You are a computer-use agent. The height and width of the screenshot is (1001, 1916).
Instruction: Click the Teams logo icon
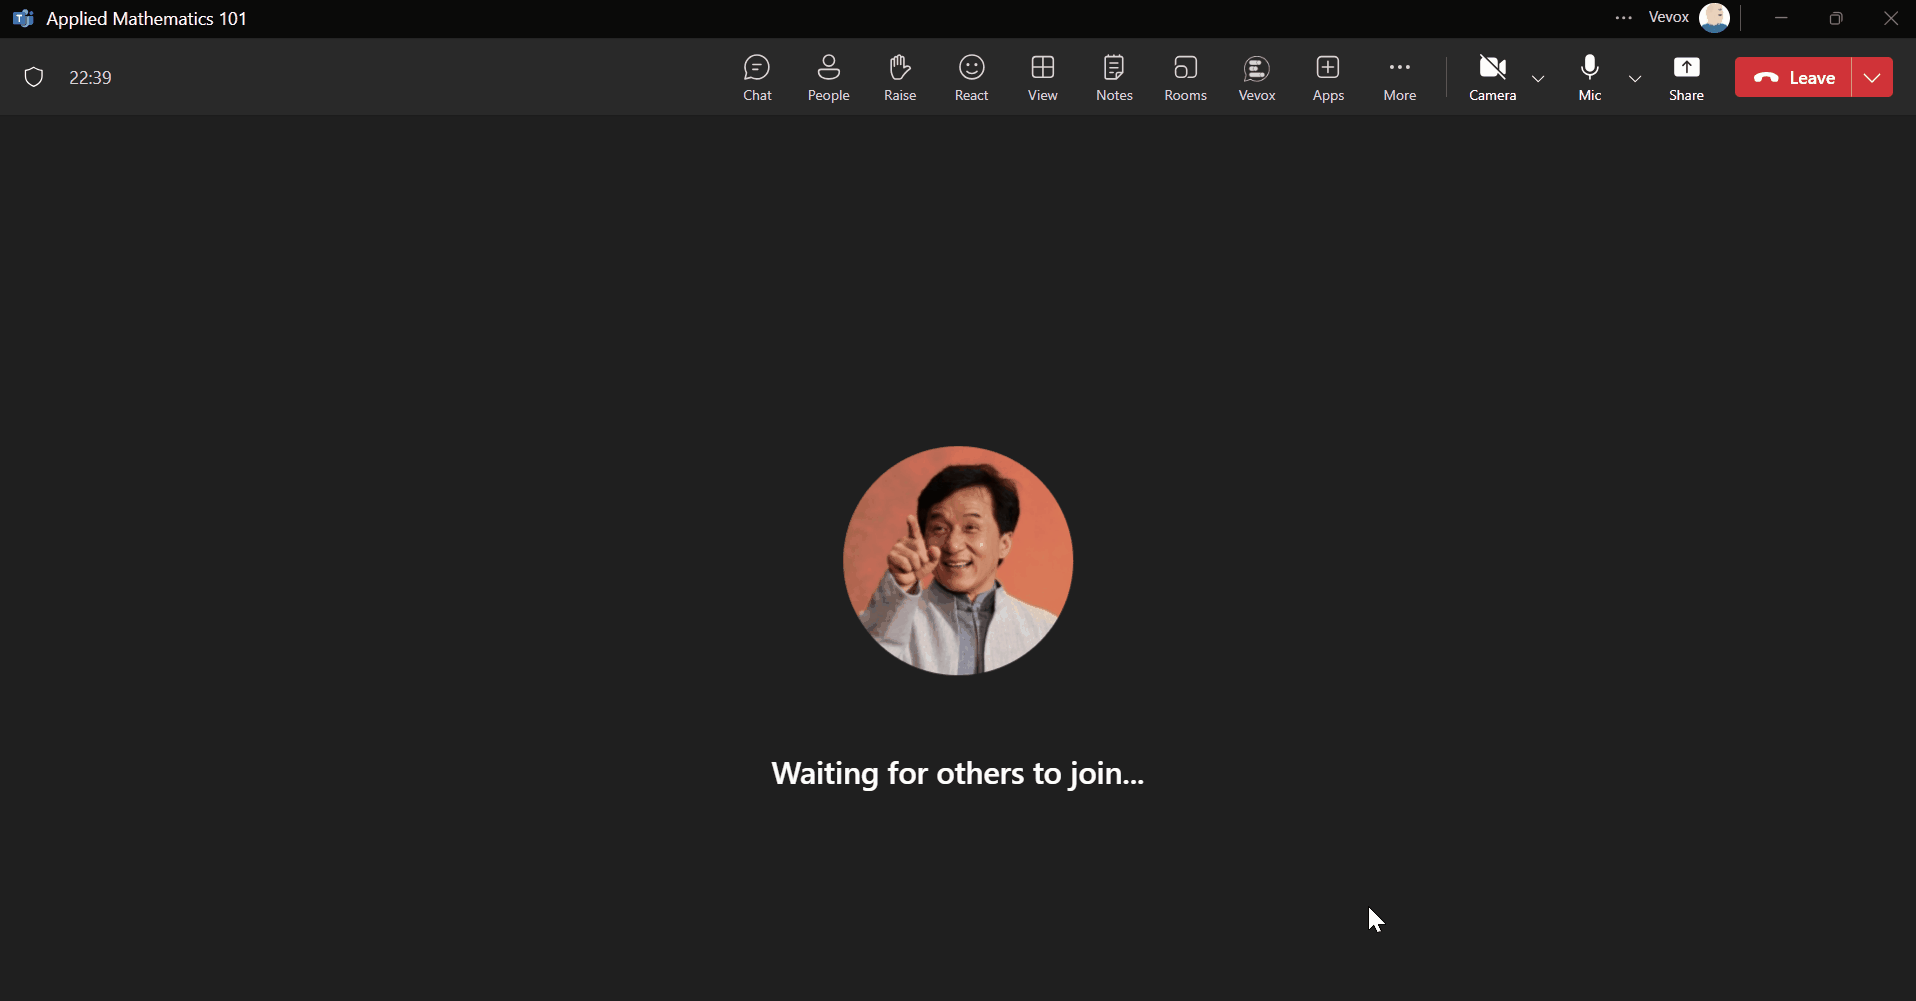point(23,19)
